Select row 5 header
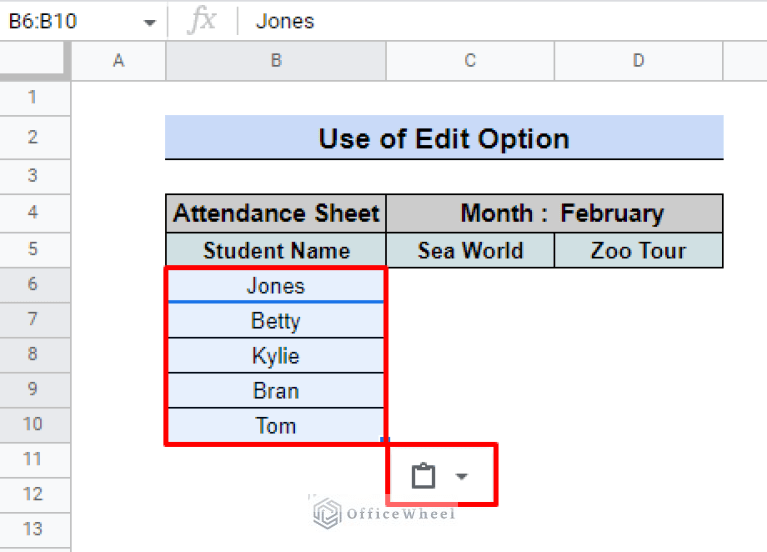The height and width of the screenshot is (552, 767). click(35, 250)
